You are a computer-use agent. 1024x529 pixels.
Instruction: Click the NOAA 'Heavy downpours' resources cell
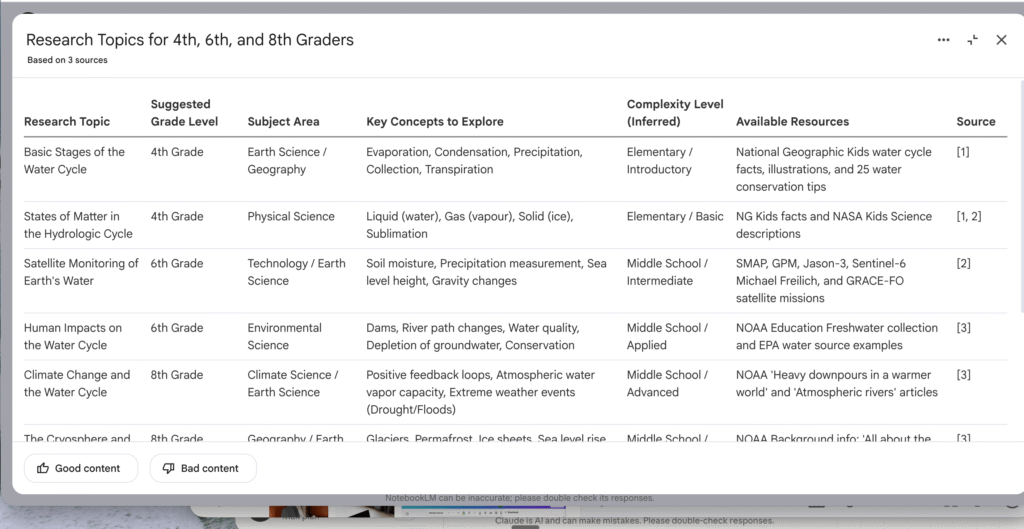(837, 383)
